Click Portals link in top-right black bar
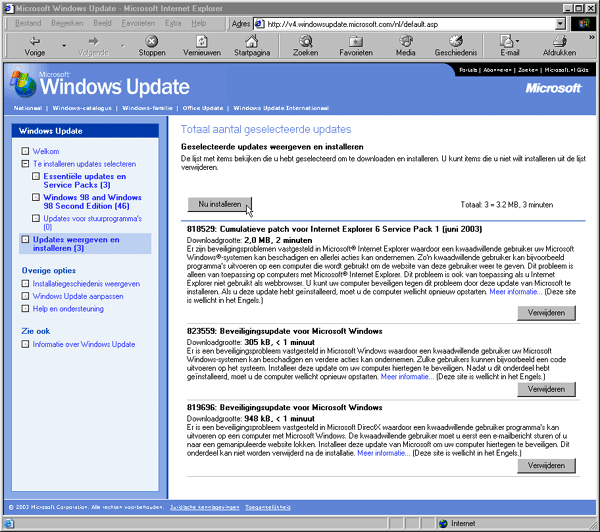This screenshot has width=600, height=532. tap(468, 70)
